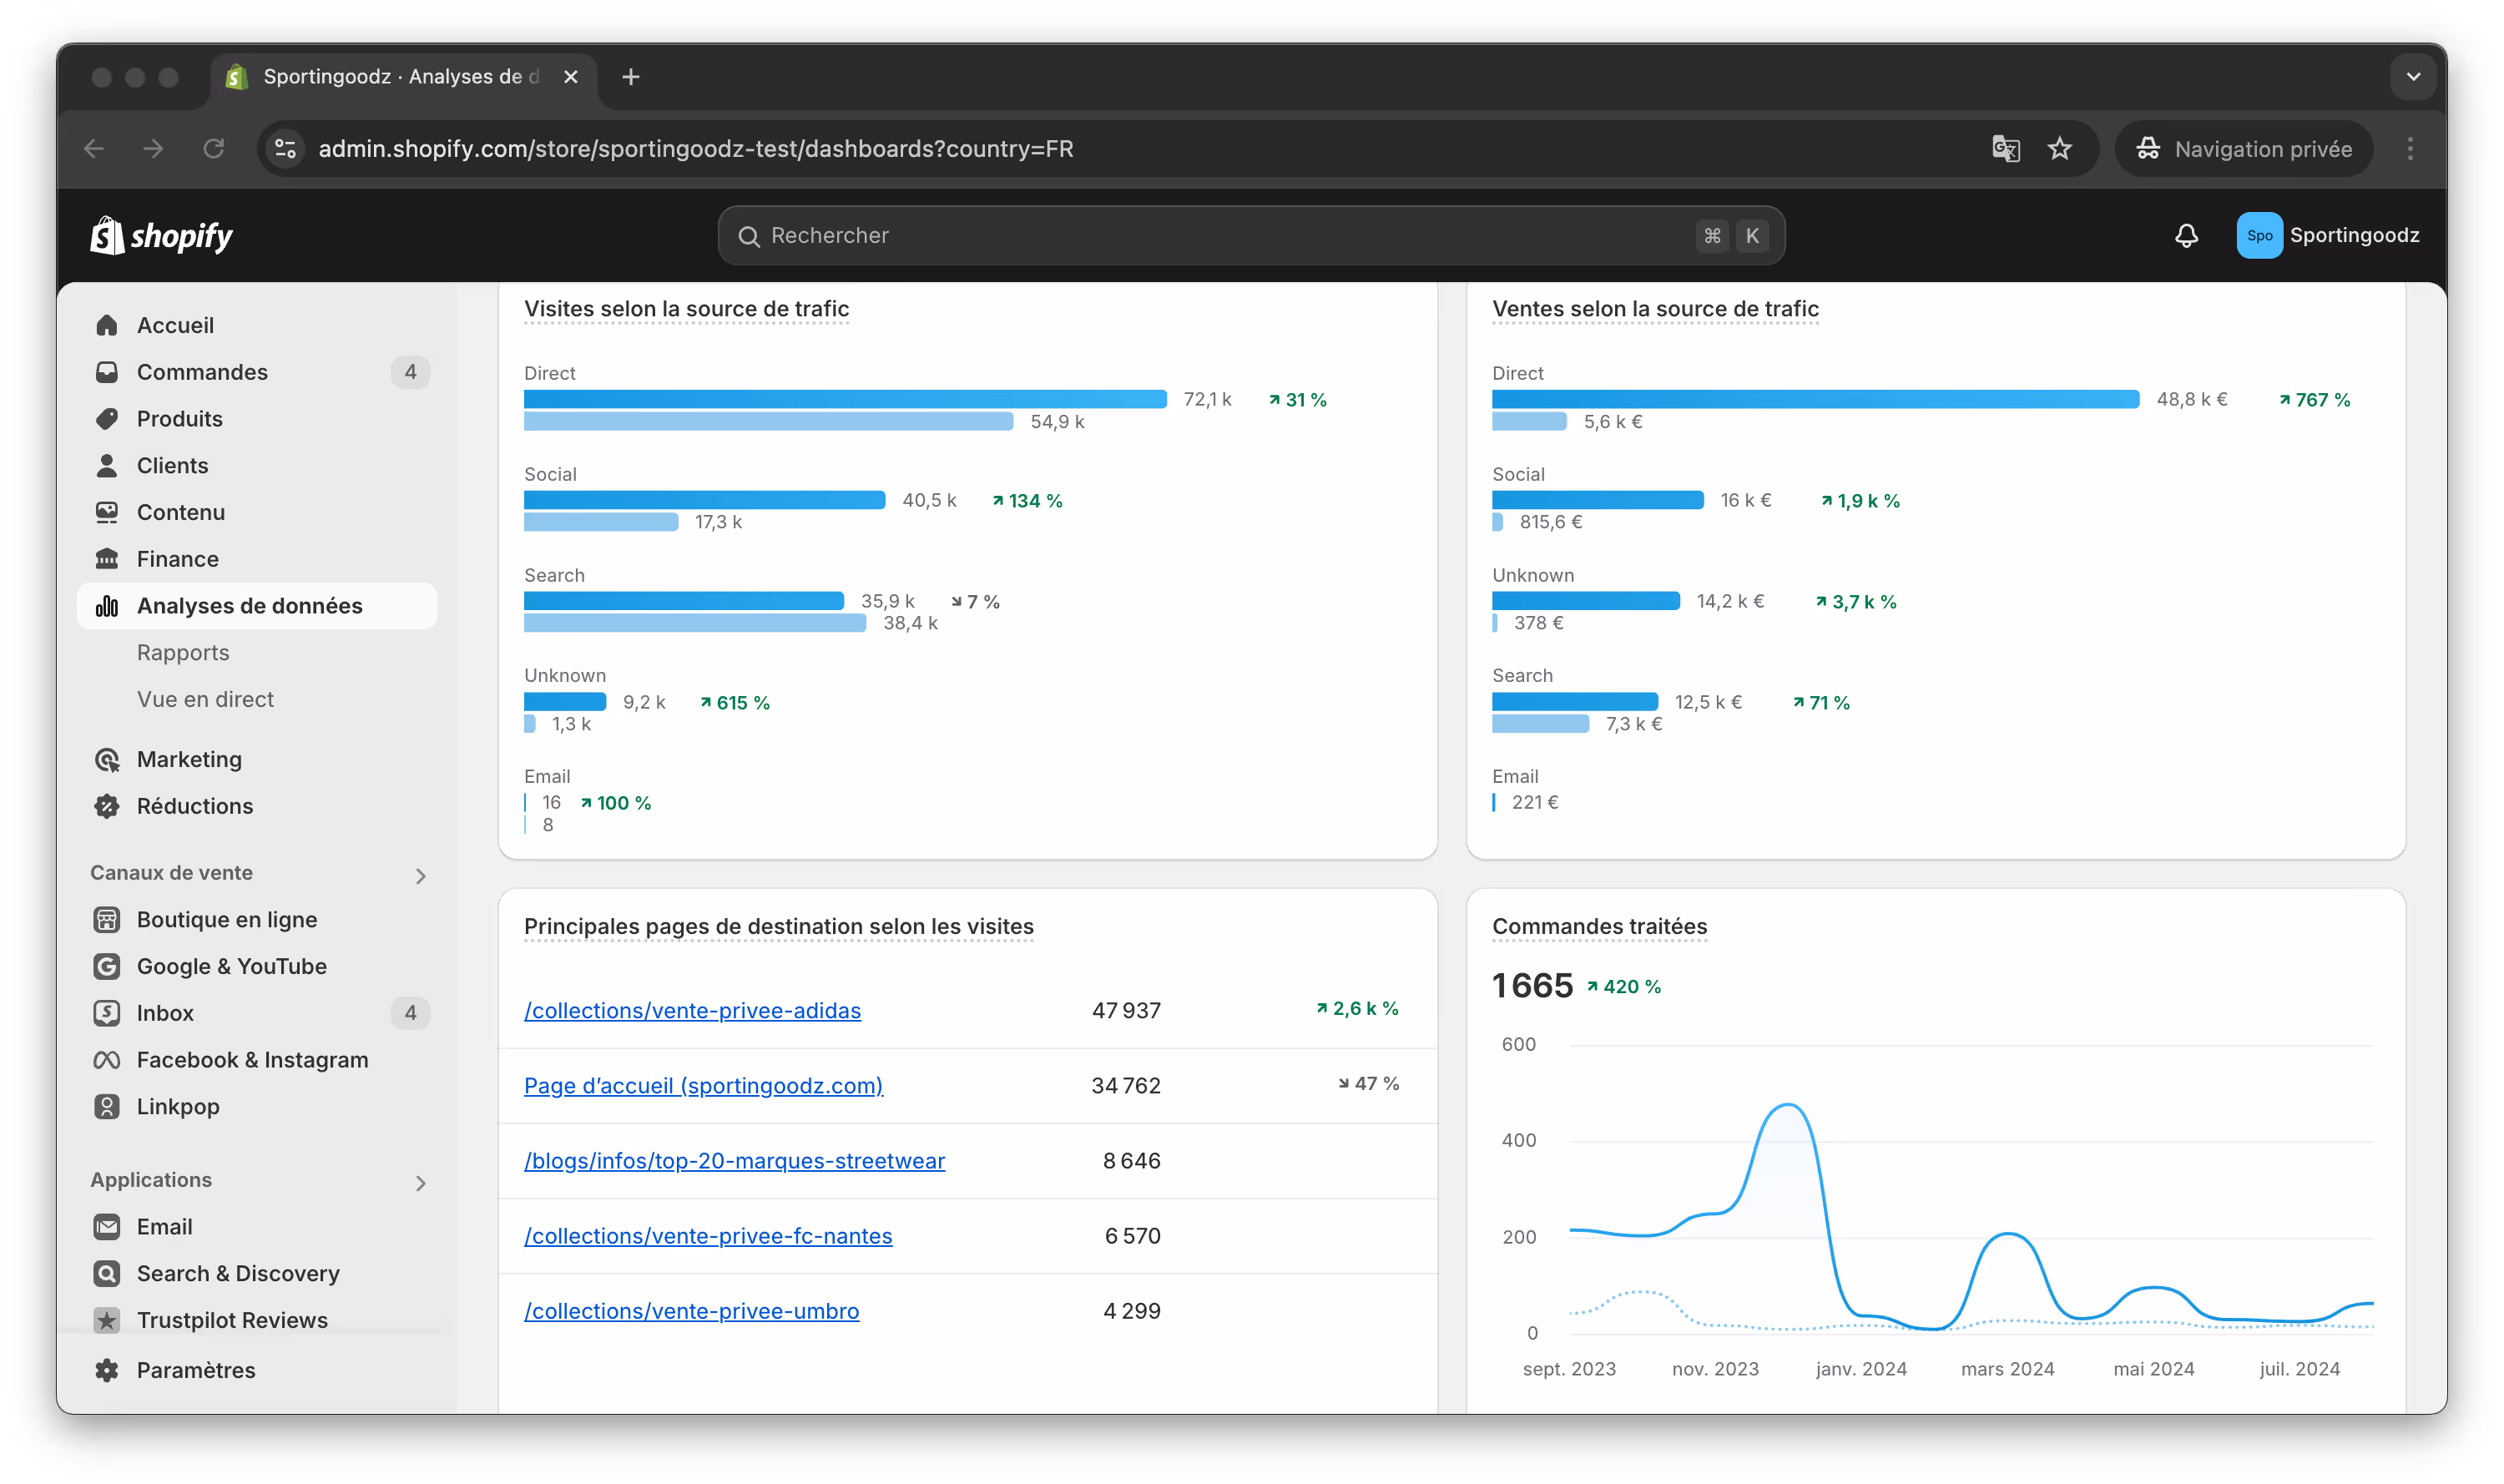
Task: Click the Produits tag icon
Action: (107, 419)
